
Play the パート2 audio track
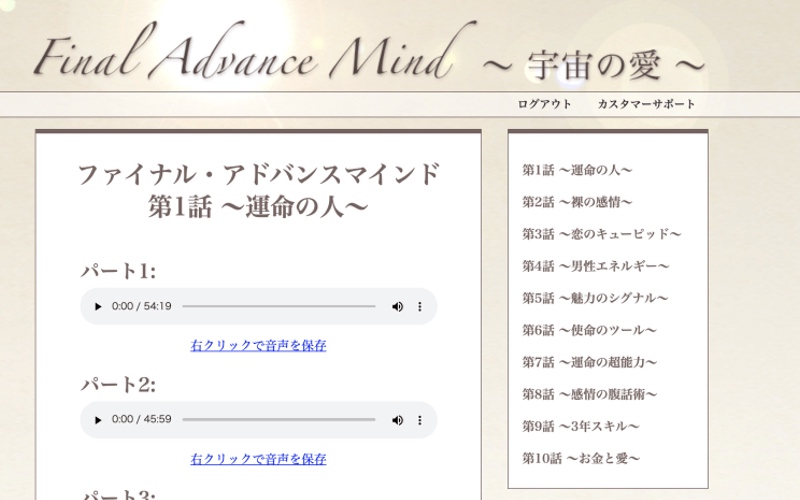[x=98, y=420]
